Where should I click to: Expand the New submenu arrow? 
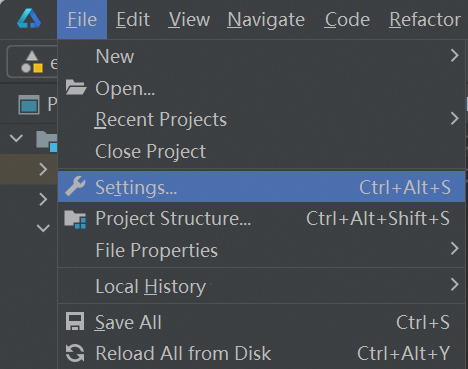[455, 55]
